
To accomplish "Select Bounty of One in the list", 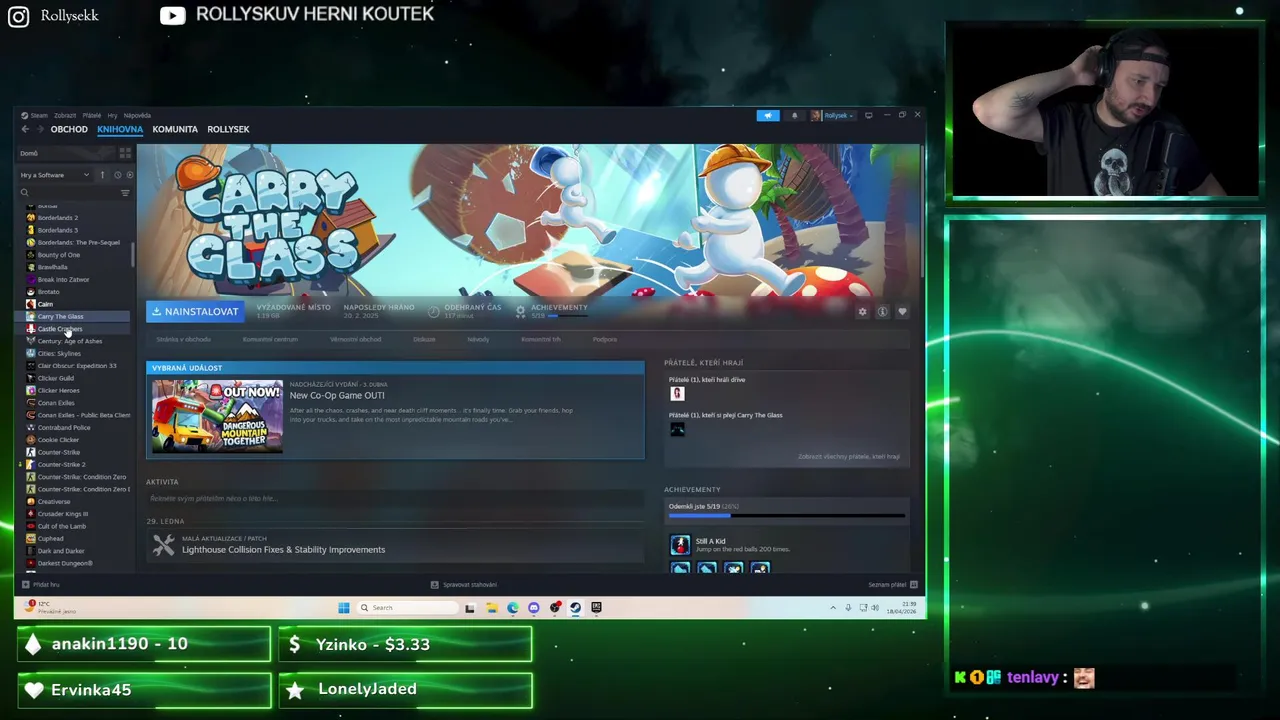I will pyautogui.click(x=58, y=255).
